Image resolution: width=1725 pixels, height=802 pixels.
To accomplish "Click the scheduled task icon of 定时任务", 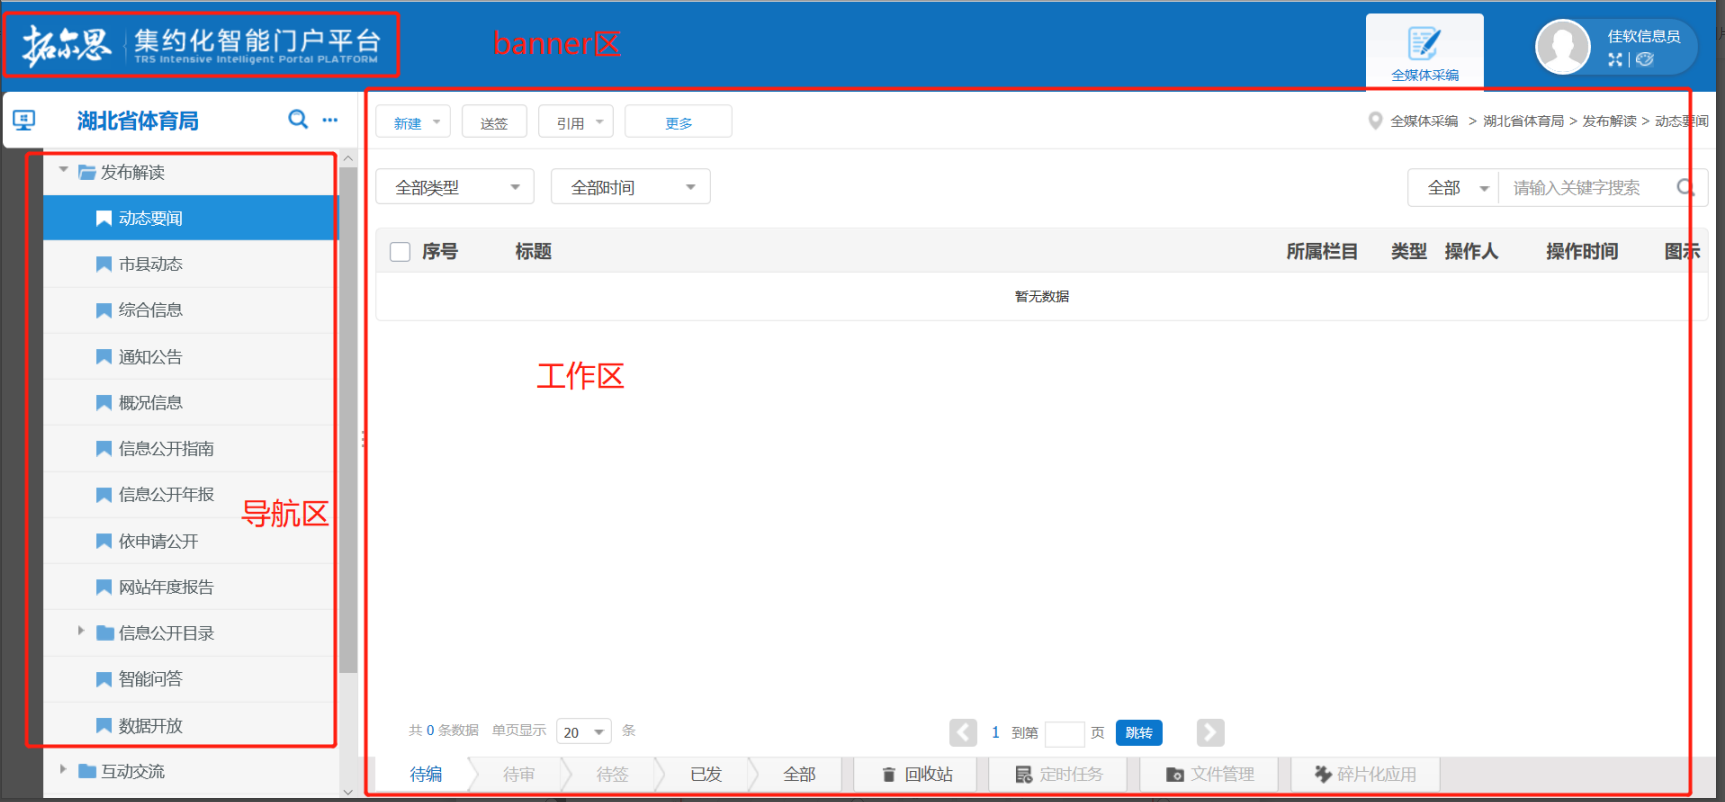I will pyautogui.click(x=1023, y=774).
